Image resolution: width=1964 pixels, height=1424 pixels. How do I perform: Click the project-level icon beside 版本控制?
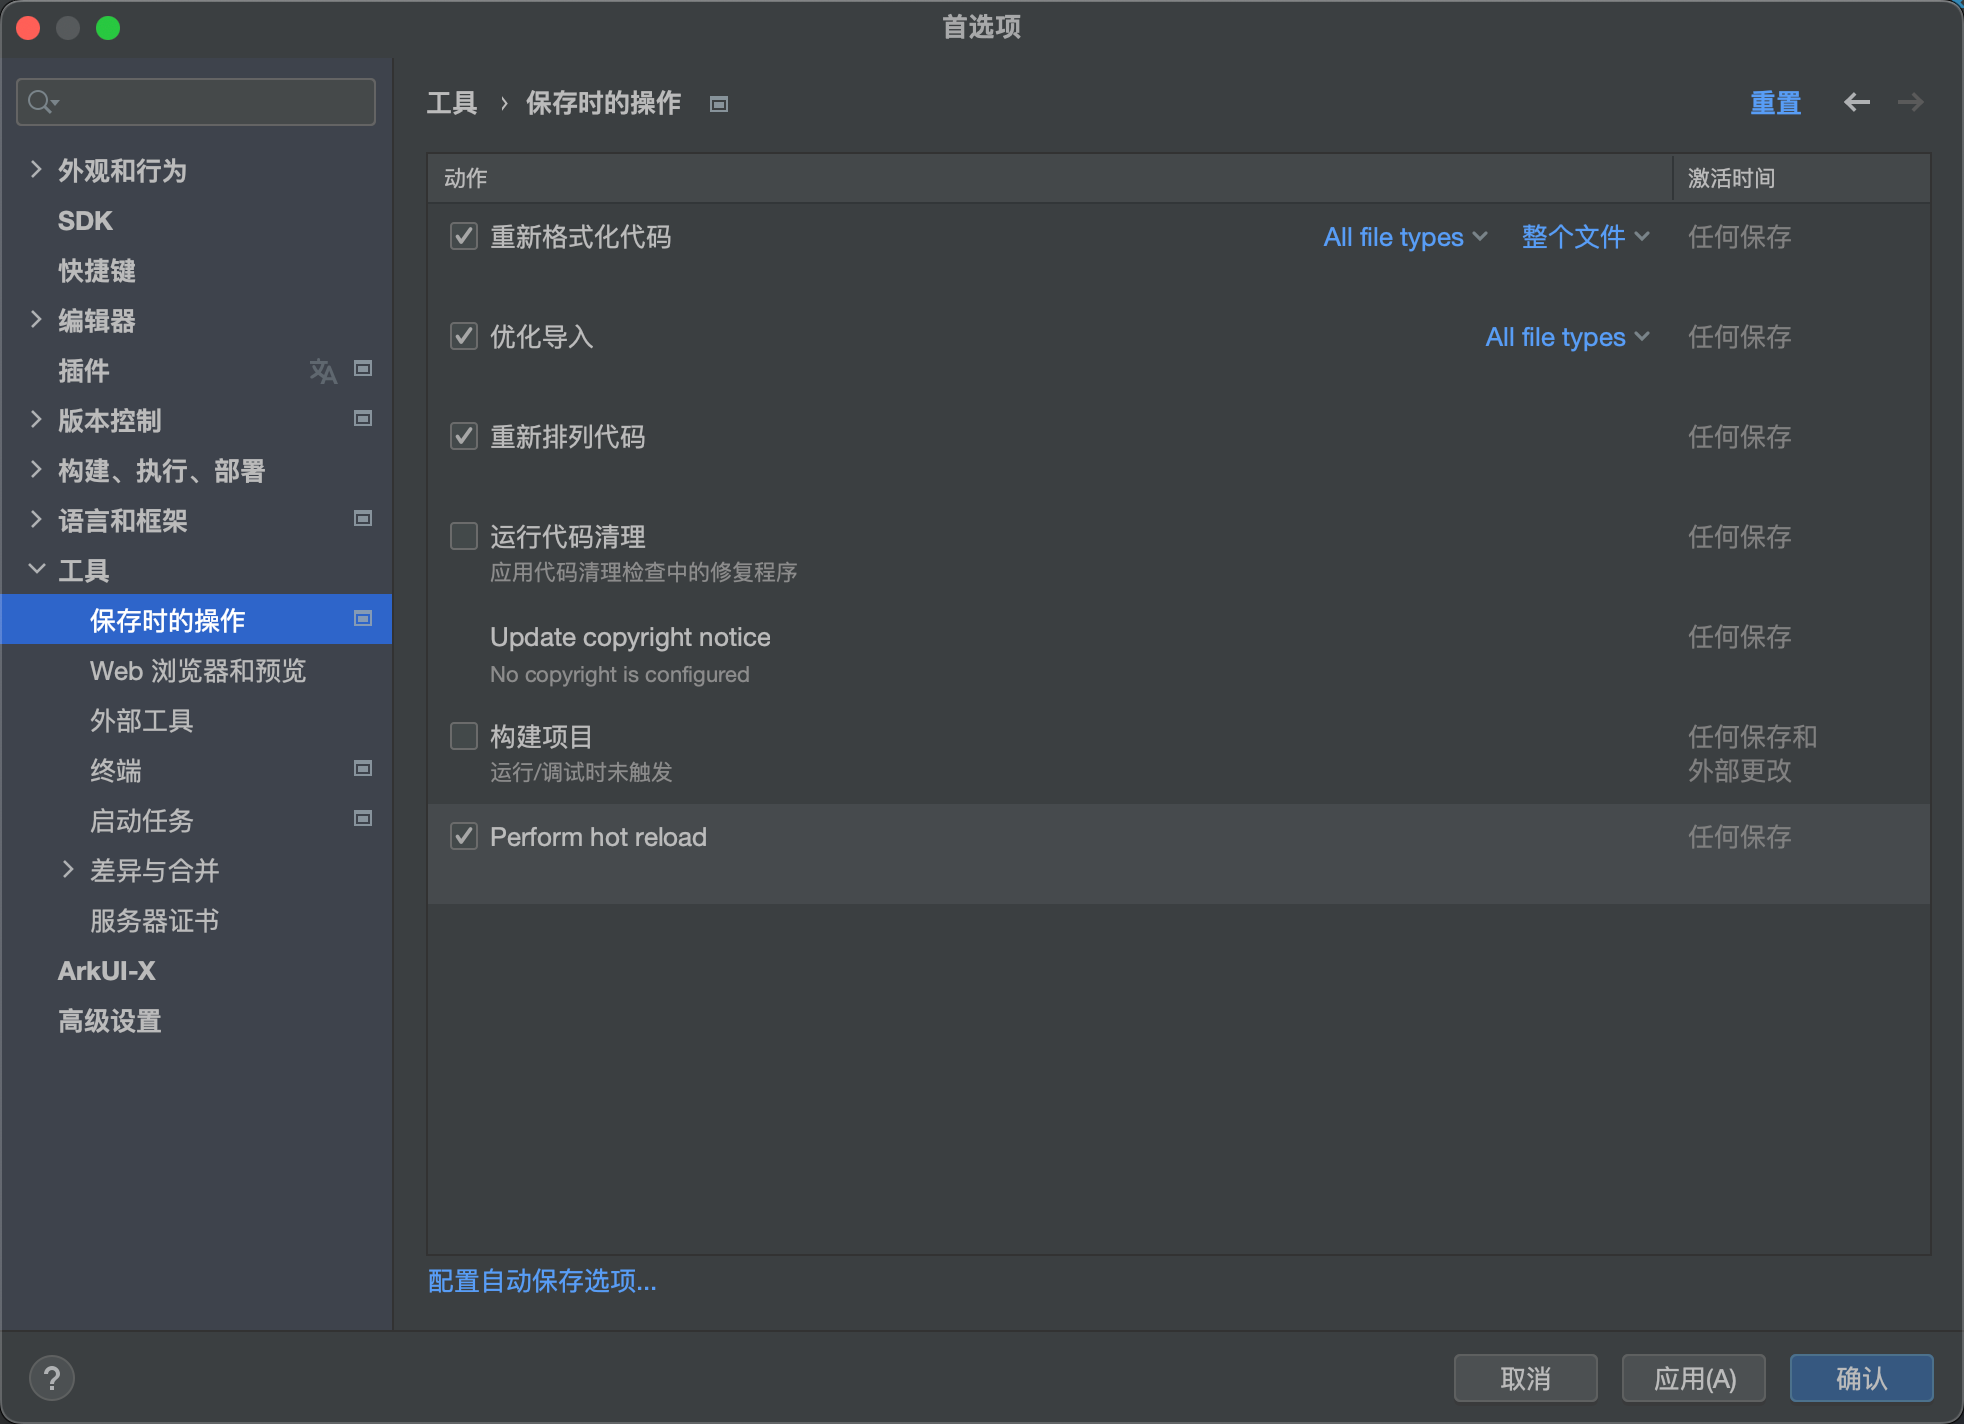pos(363,419)
